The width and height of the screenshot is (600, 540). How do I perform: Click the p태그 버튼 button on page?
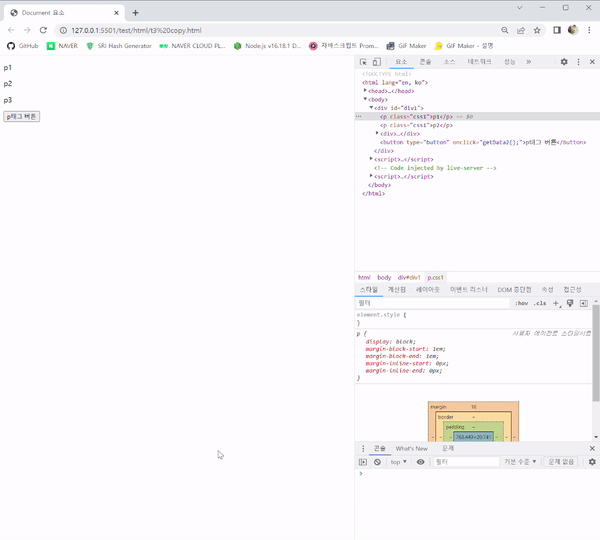point(21,116)
